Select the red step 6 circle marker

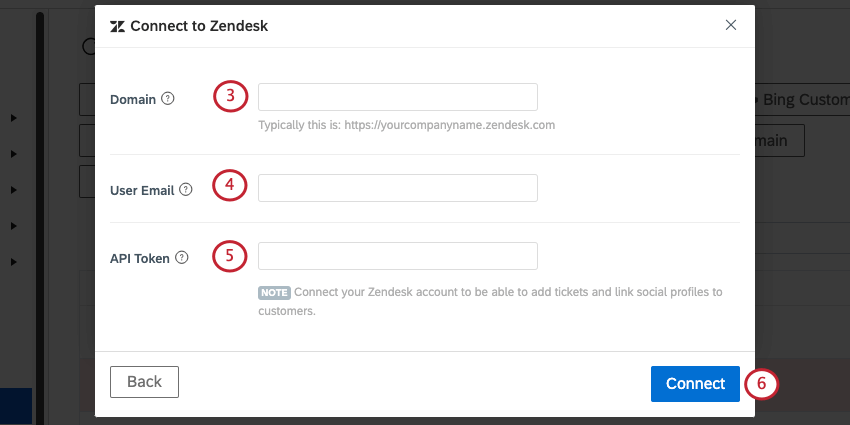(x=761, y=384)
